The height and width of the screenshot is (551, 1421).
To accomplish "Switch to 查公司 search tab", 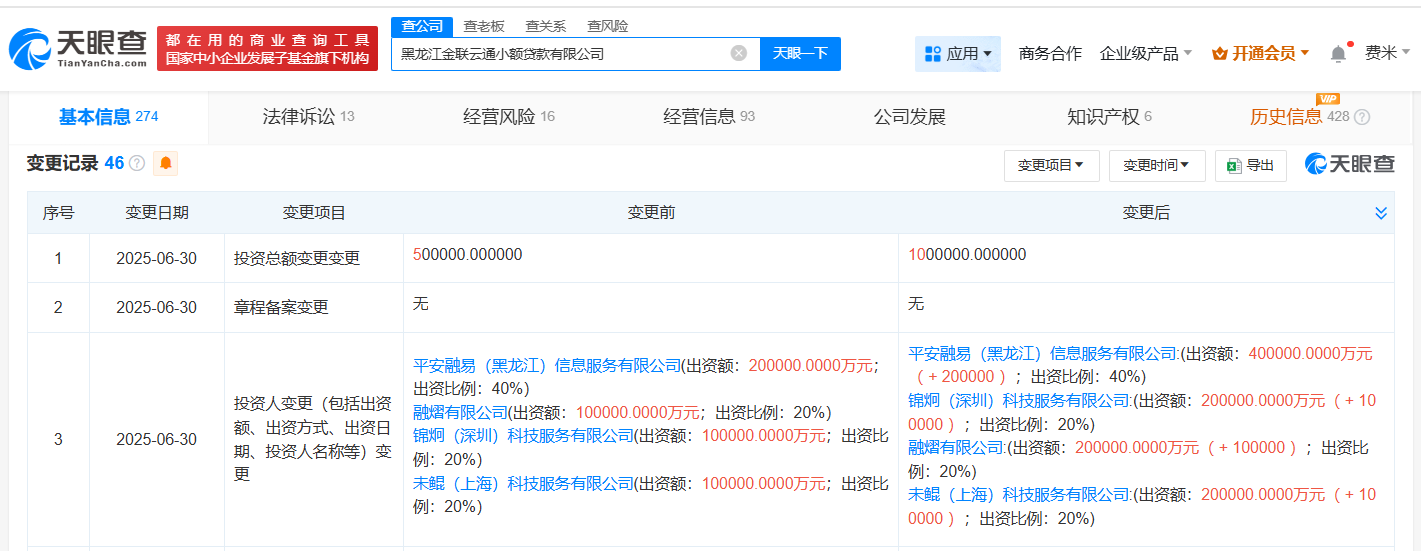I will (421, 26).
